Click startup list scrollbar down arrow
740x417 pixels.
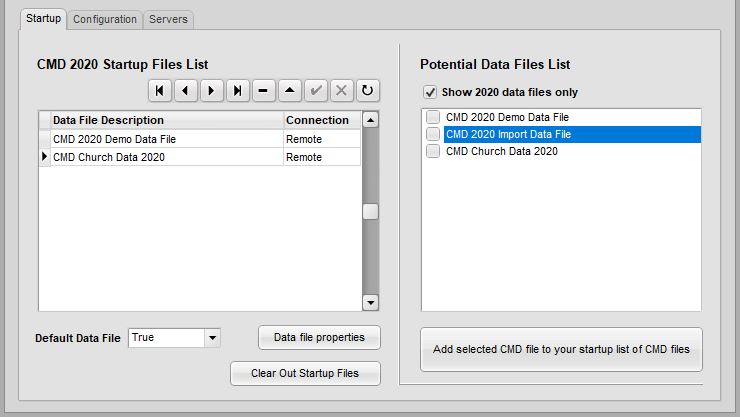[370, 302]
